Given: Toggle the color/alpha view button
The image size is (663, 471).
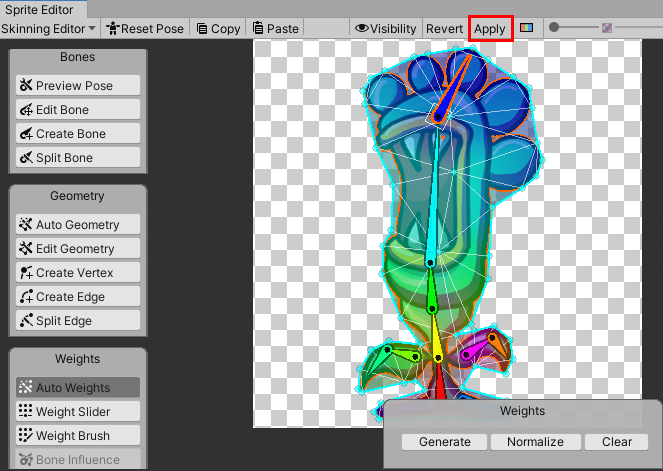Looking at the screenshot, I should [x=526, y=29].
